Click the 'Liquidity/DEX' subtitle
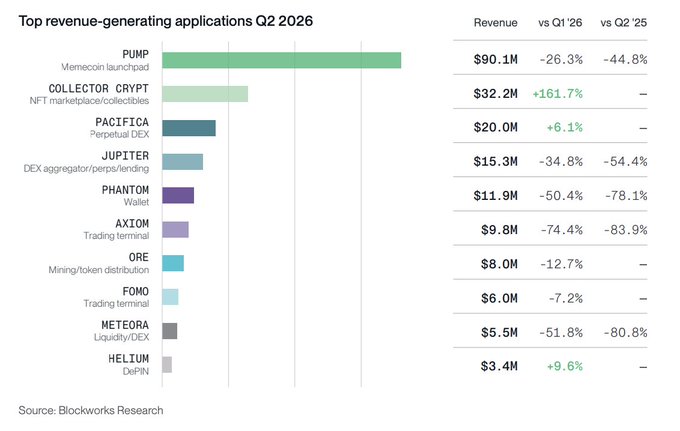 (x=121, y=337)
